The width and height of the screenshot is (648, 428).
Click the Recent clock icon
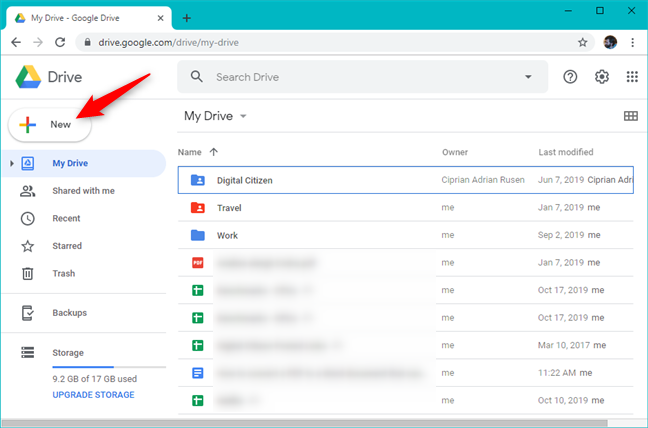tap(28, 219)
